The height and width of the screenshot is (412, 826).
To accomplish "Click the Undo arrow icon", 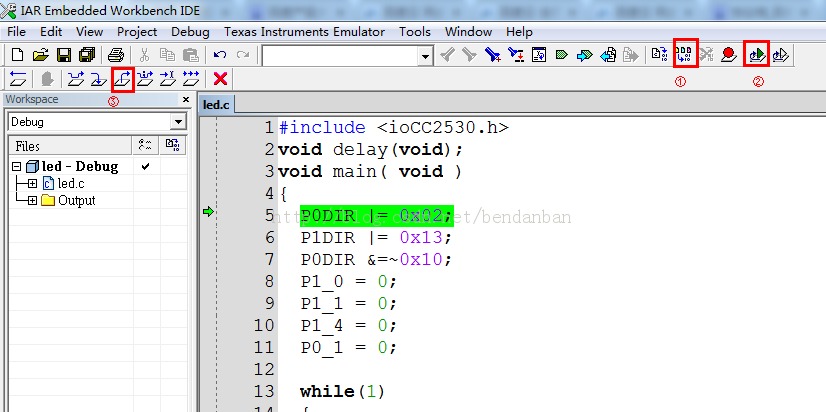I will (219, 55).
